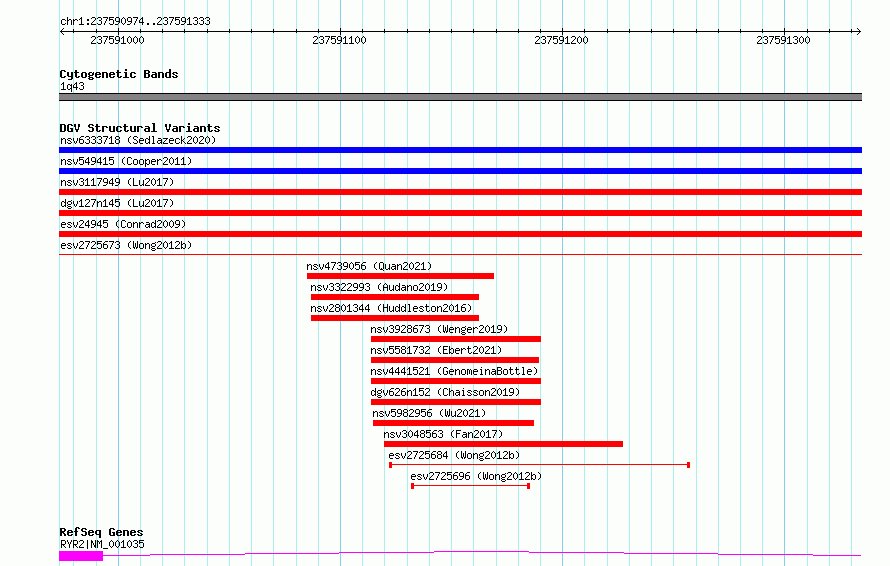Select the gray 1q43 cytogenetic band bar
The image size is (890, 566).
point(460,97)
